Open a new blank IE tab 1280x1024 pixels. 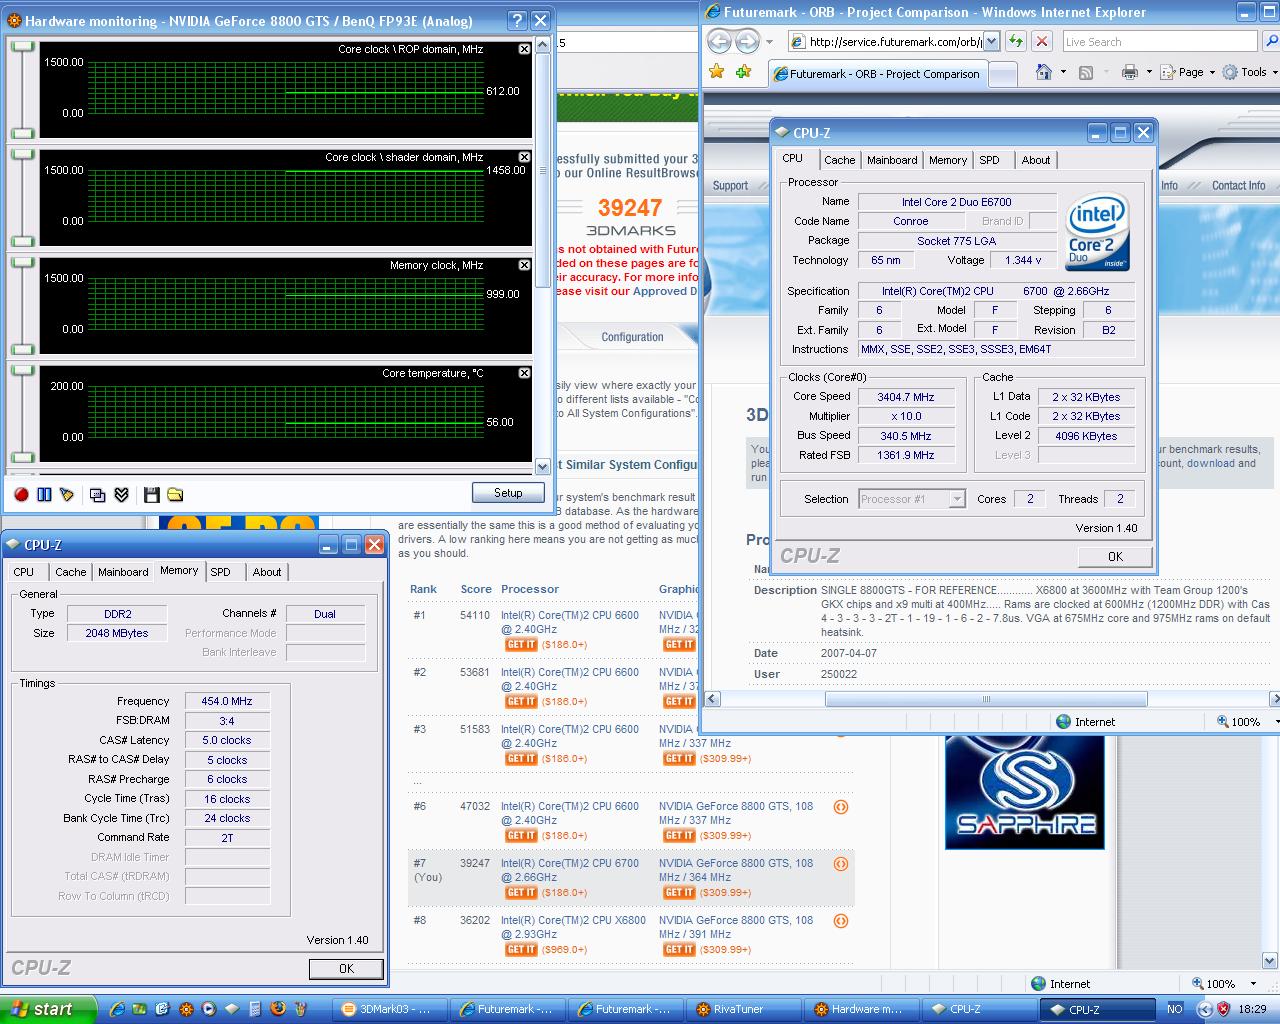click(x=1003, y=74)
